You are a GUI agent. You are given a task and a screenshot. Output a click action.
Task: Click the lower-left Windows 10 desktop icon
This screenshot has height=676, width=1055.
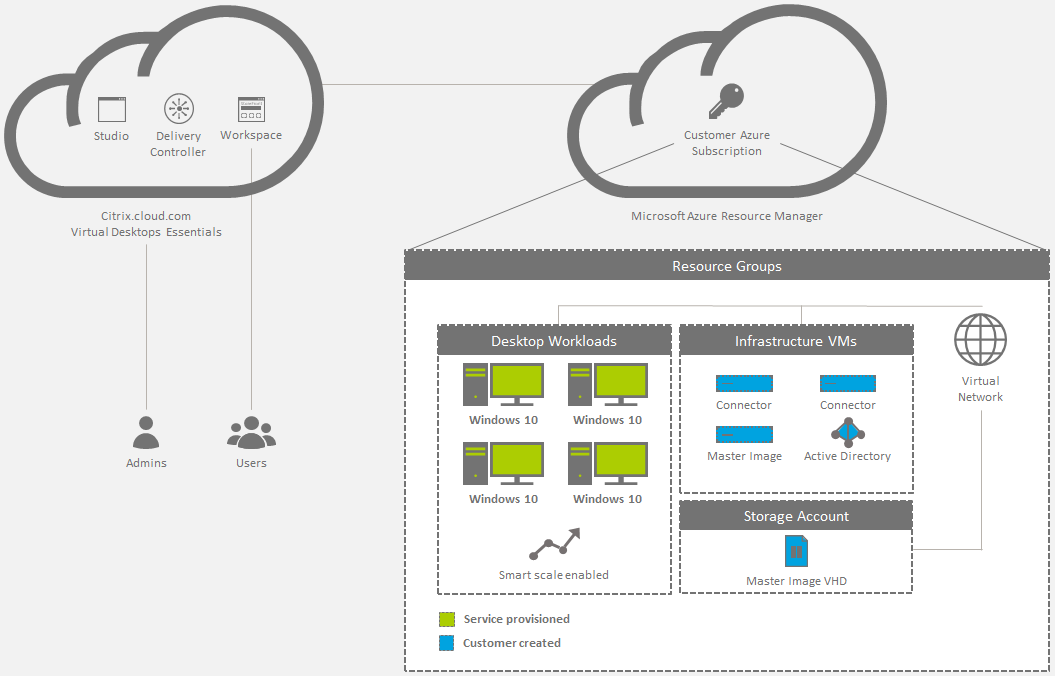(x=503, y=463)
